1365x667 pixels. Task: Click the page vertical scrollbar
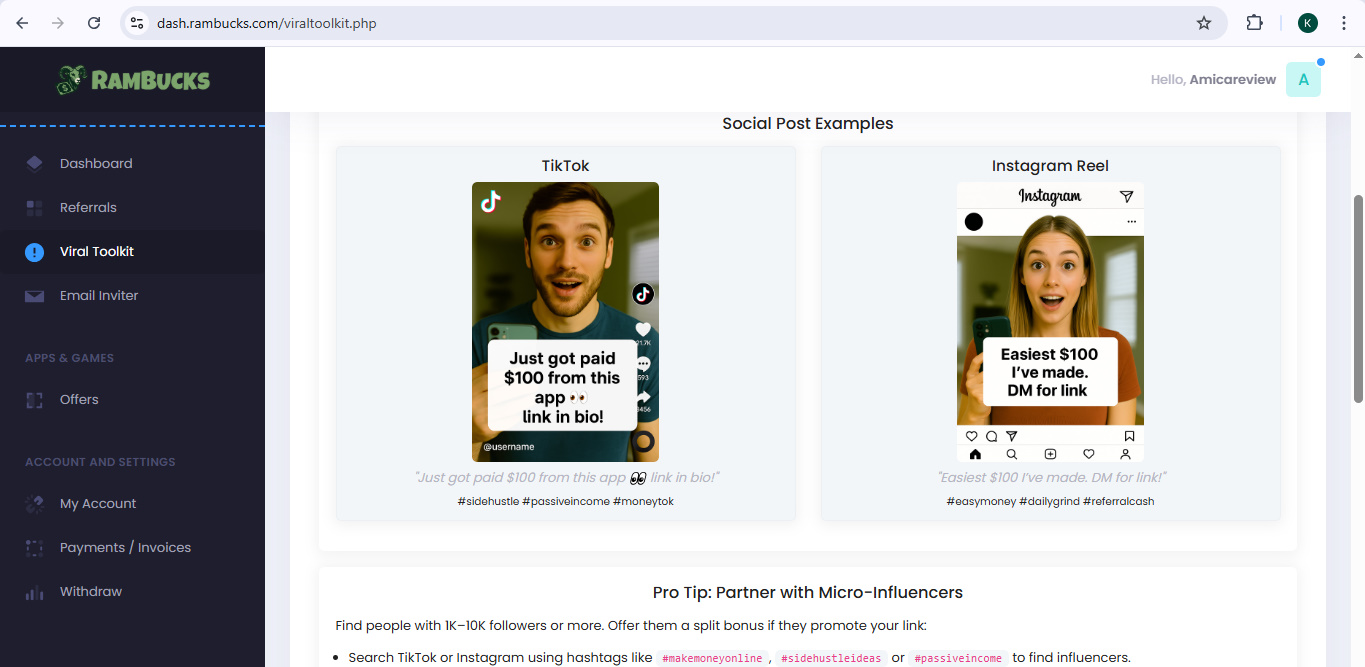tap(1357, 300)
